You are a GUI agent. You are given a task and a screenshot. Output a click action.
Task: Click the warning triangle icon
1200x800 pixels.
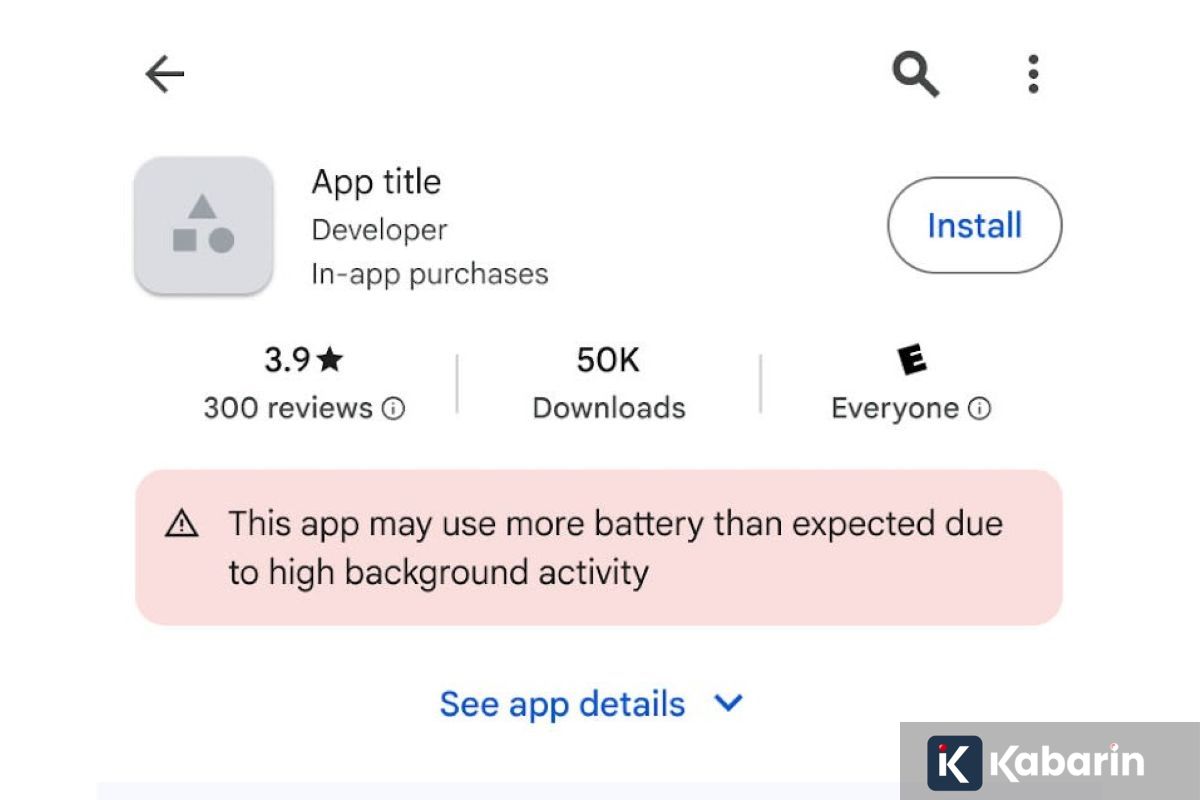[x=182, y=523]
